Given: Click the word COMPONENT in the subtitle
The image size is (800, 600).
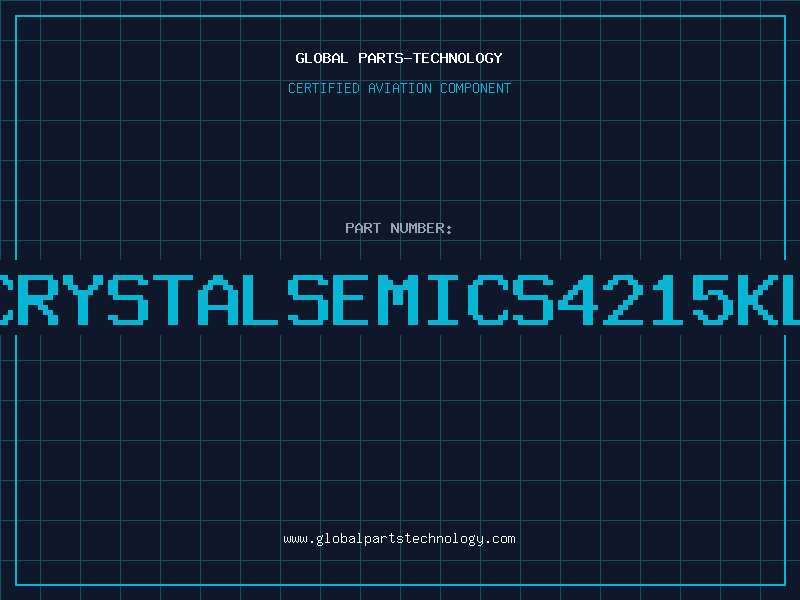Looking at the screenshot, I should (x=476, y=88).
